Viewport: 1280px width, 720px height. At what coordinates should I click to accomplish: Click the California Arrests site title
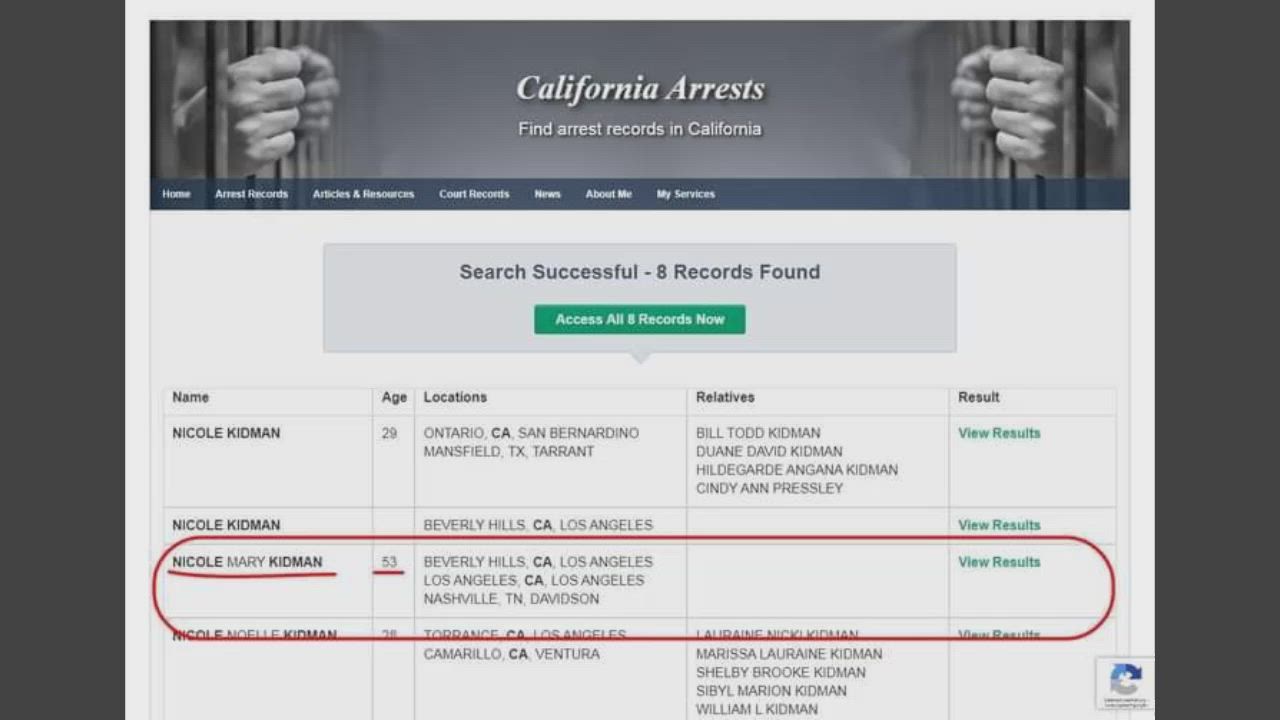click(x=640, y=90)
